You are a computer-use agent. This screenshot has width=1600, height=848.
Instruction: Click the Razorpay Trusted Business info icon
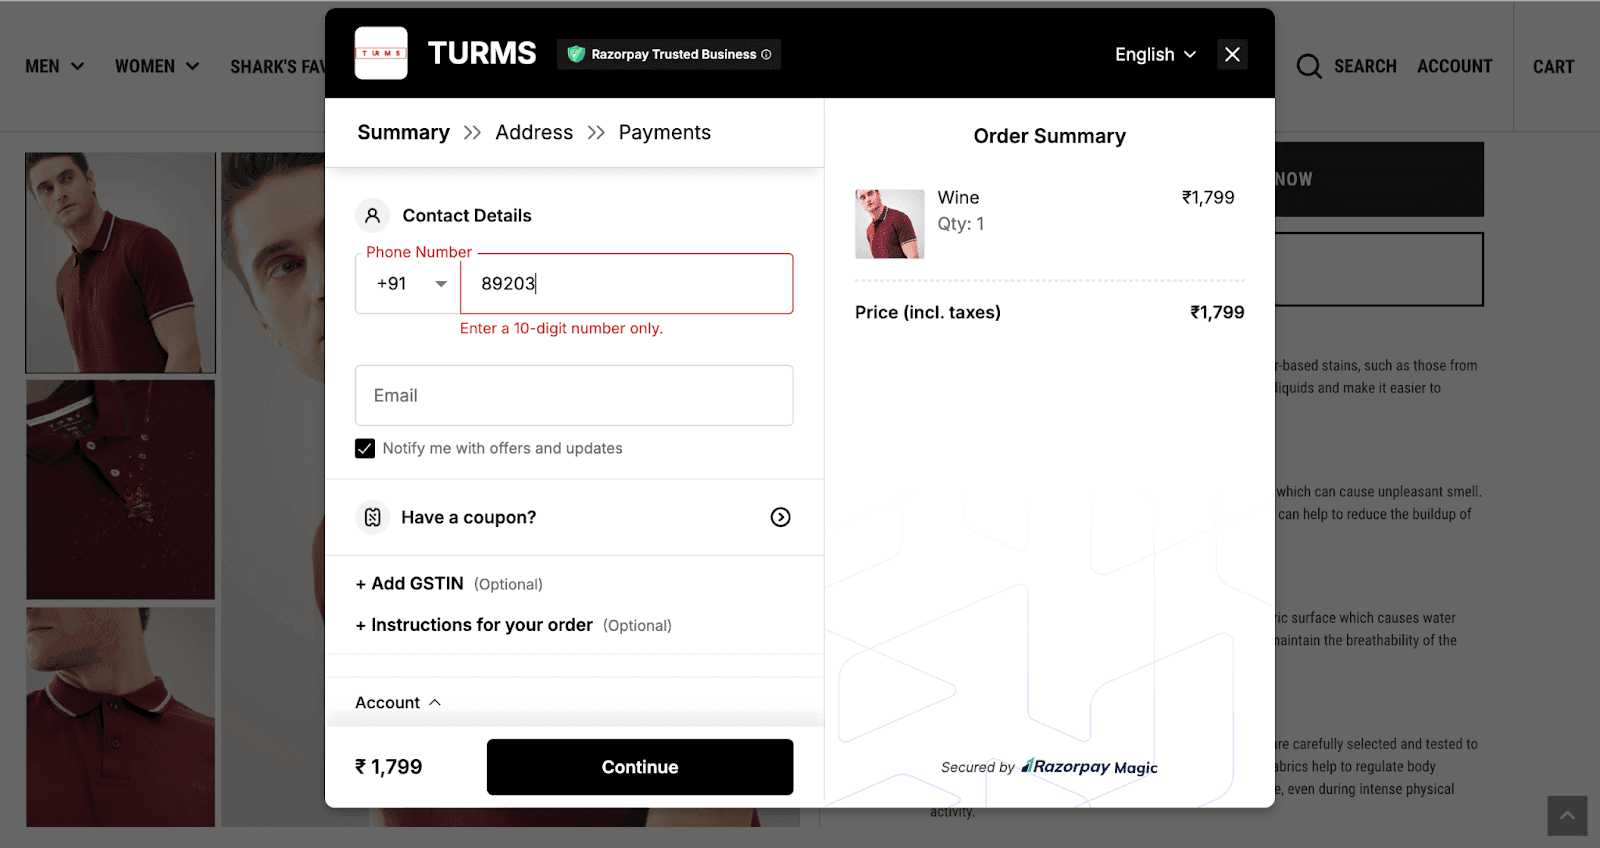click(x=768, y=55)
